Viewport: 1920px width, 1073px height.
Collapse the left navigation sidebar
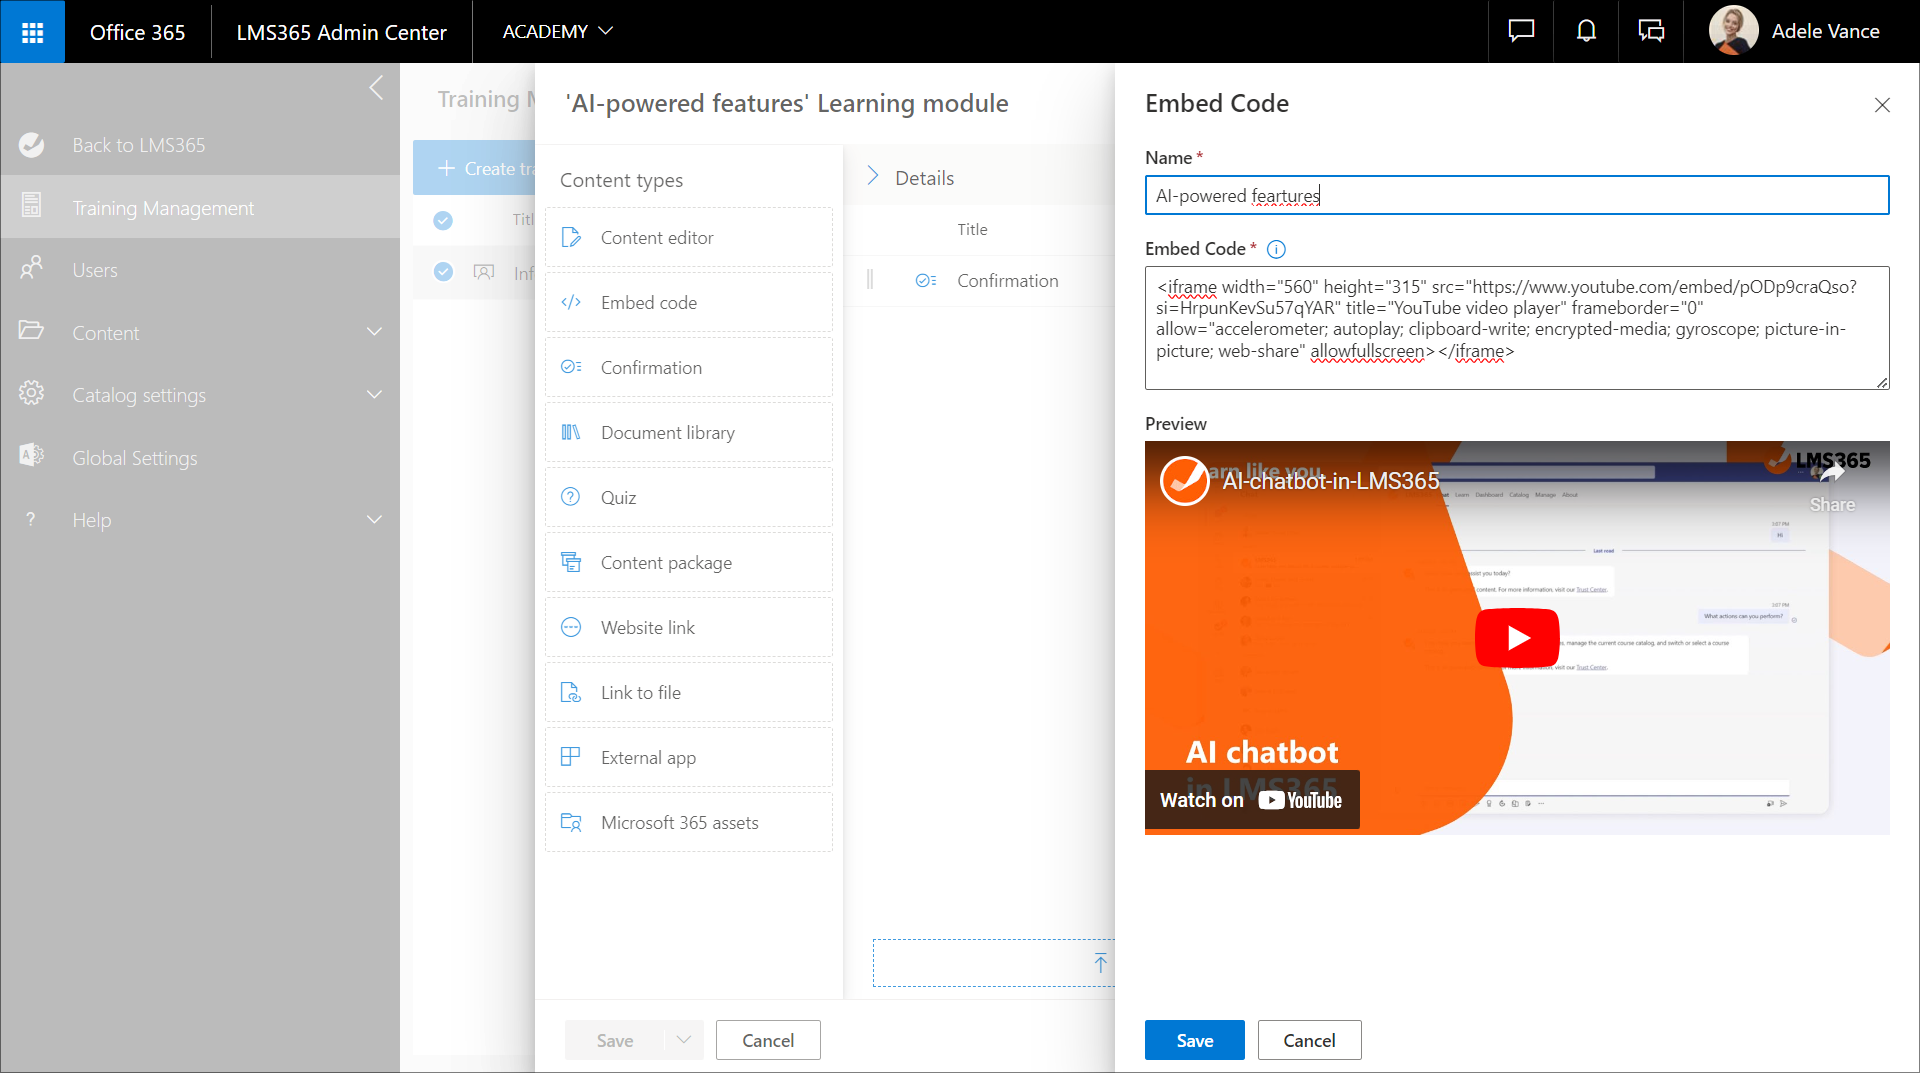(376, 88)
